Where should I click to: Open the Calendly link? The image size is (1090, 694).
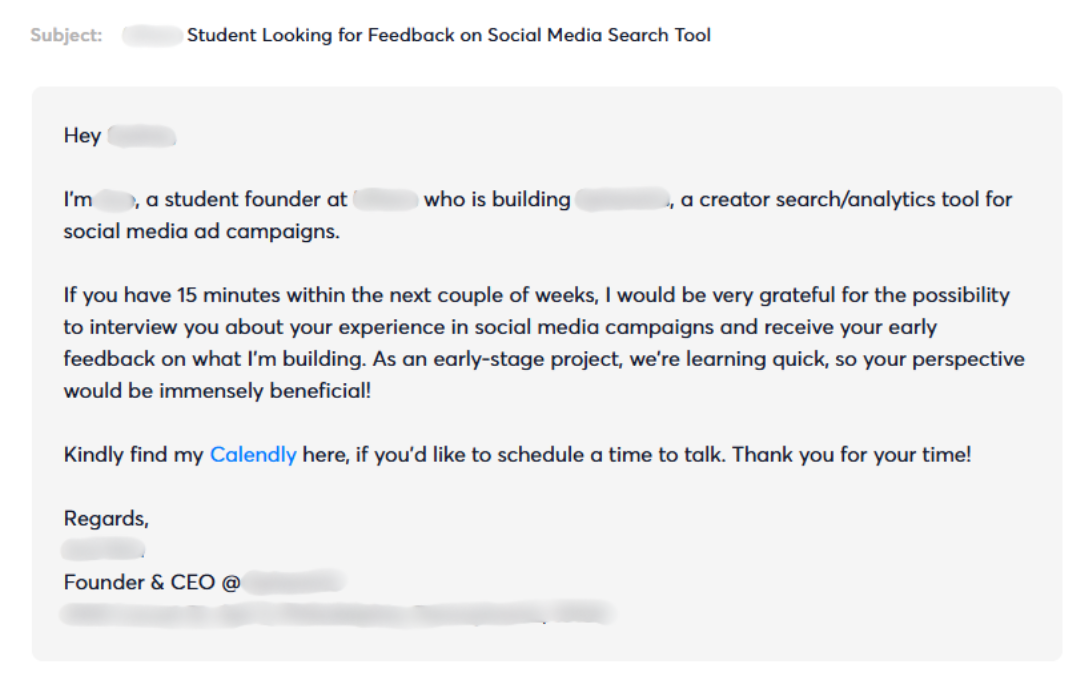point(253,455)
